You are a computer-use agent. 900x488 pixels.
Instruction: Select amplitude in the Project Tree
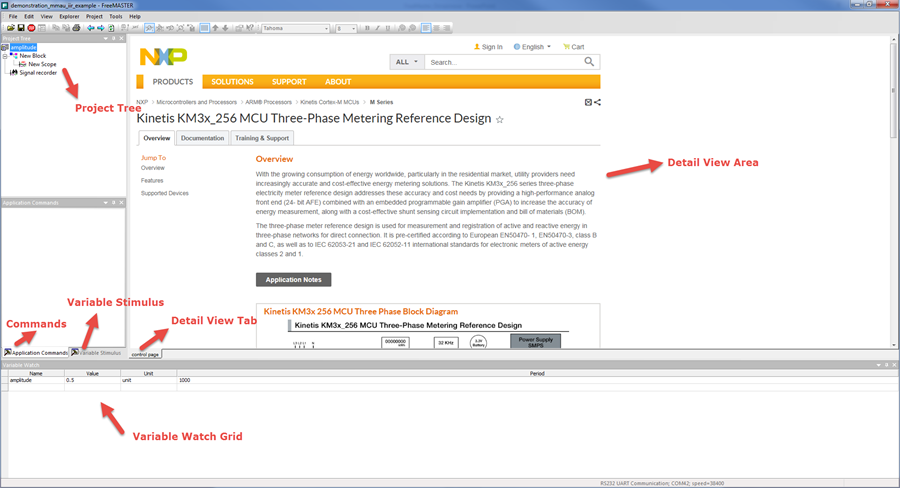(23, 48)
